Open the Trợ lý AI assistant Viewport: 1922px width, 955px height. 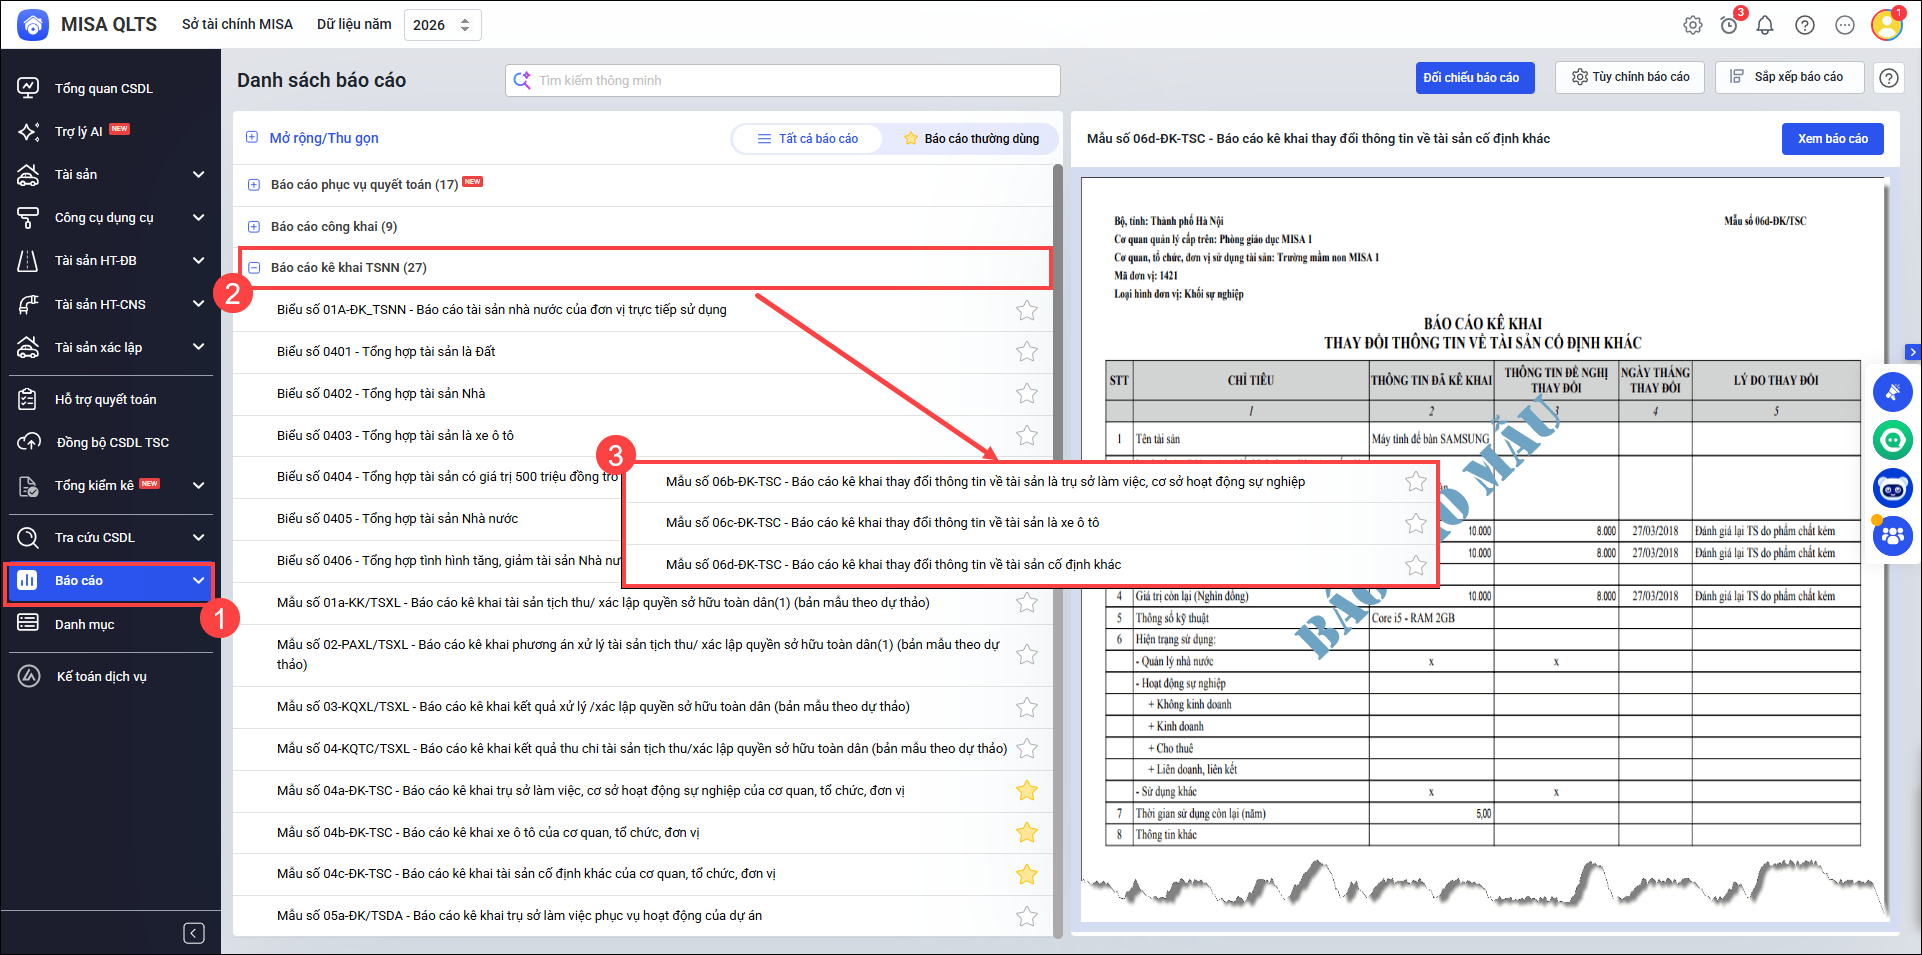coord(79,131)
